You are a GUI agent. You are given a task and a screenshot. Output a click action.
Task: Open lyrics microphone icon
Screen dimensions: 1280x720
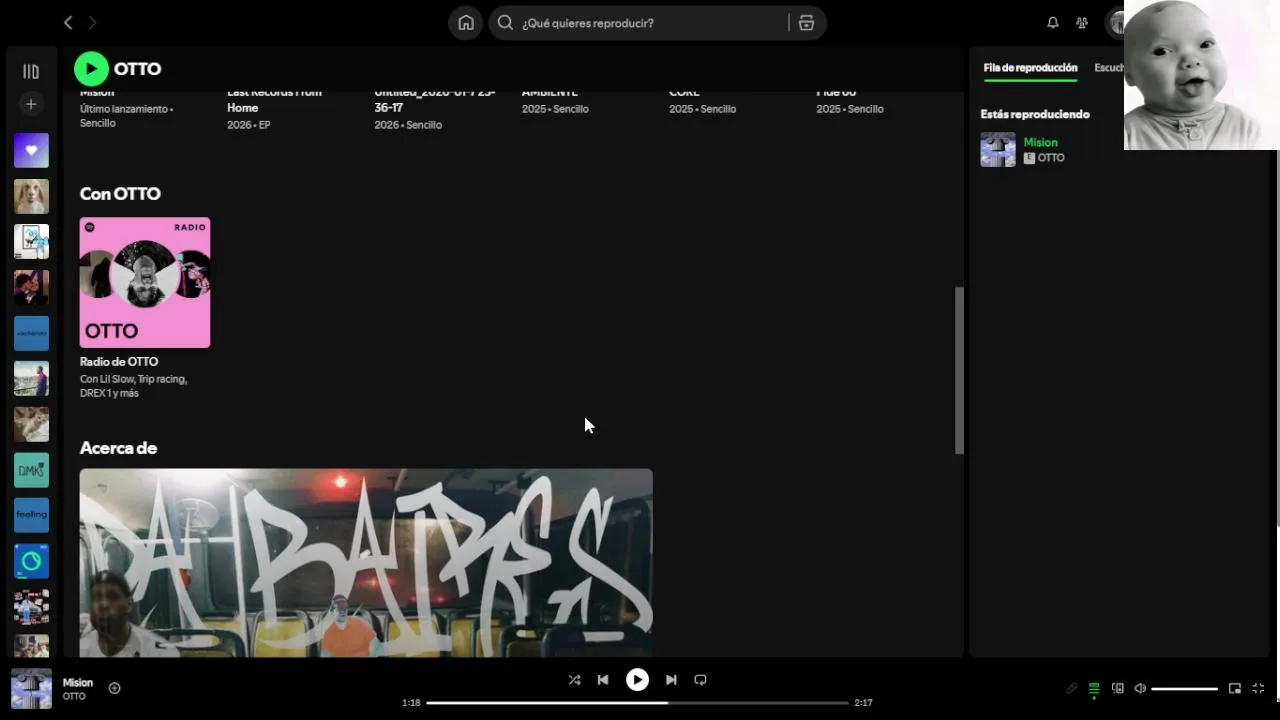1071,688
